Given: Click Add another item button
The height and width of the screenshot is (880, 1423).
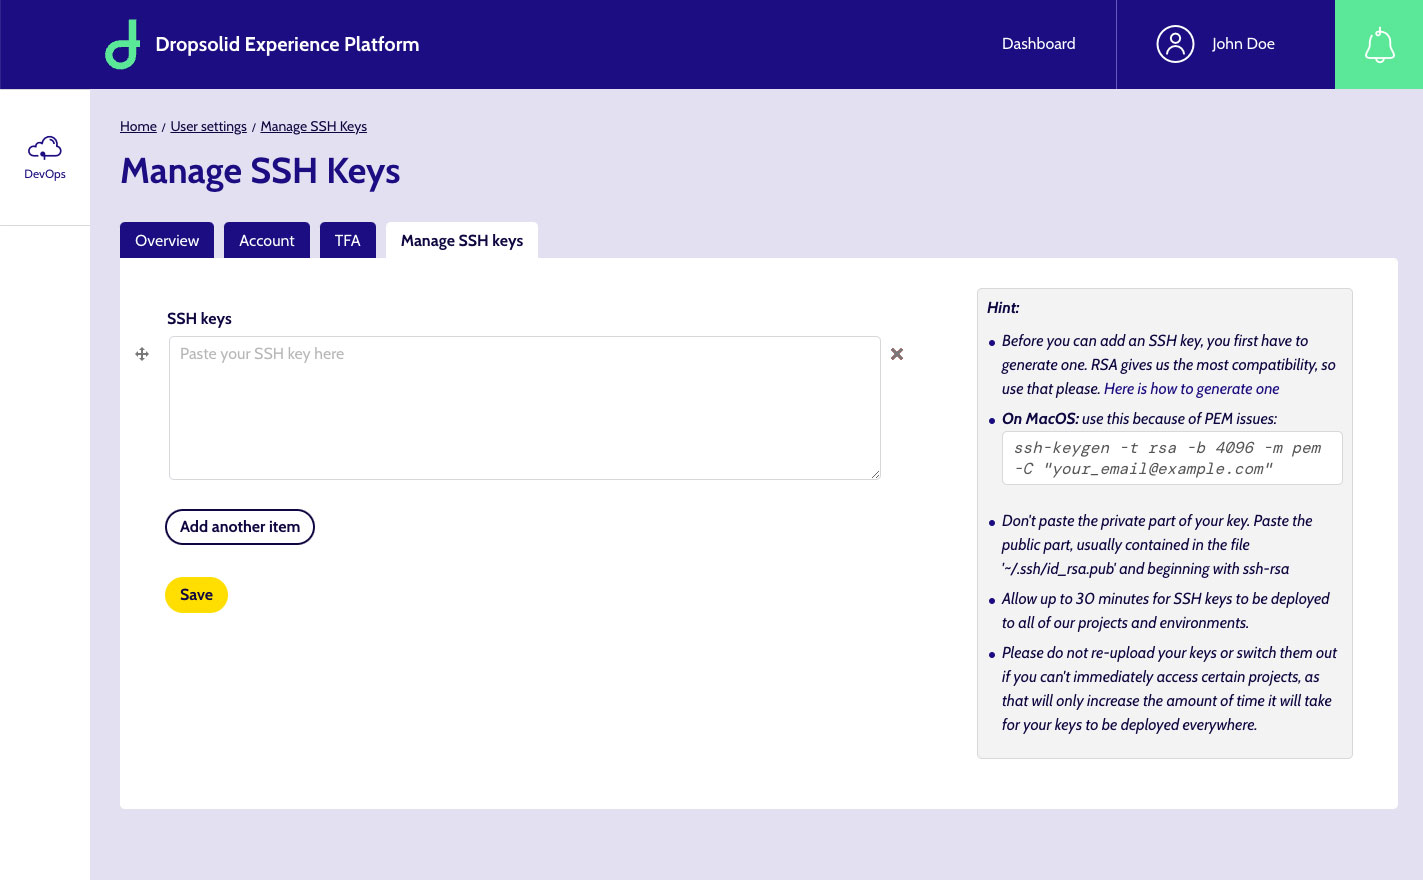Looking at the screenshot, I should coord(240,527).
